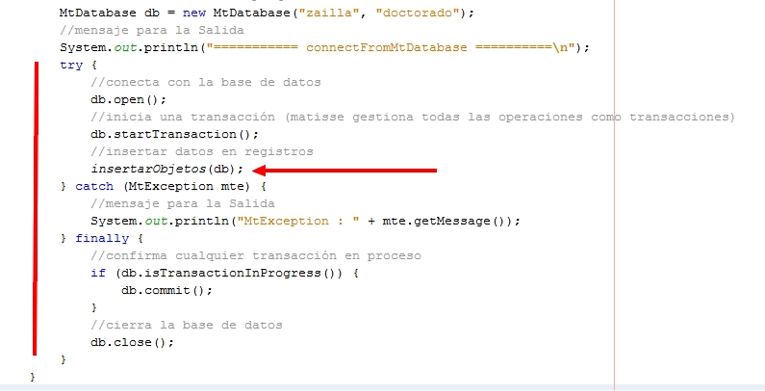
Task: Click the comment '//cierra la base de datos'
Action: (x=186, y=325)
